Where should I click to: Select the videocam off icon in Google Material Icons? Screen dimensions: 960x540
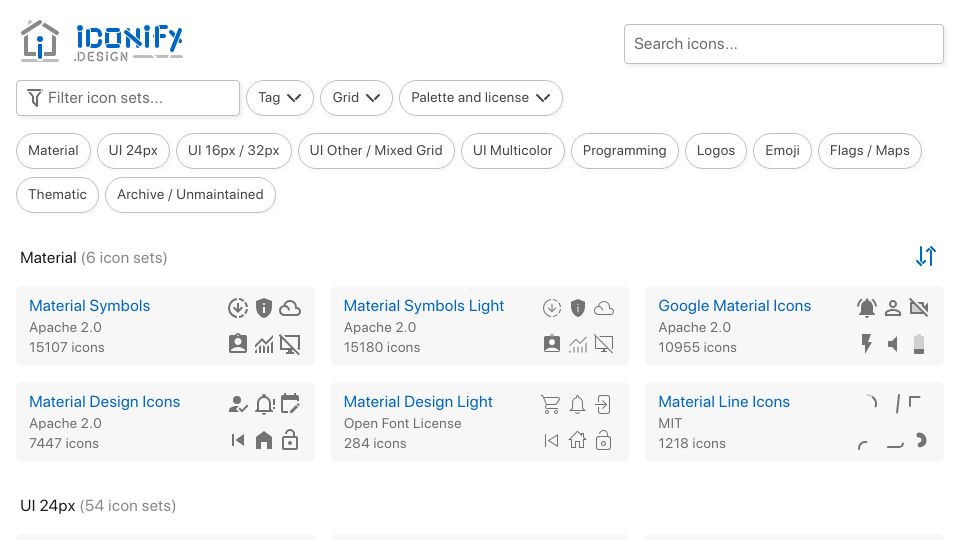[x=919, y=307]
